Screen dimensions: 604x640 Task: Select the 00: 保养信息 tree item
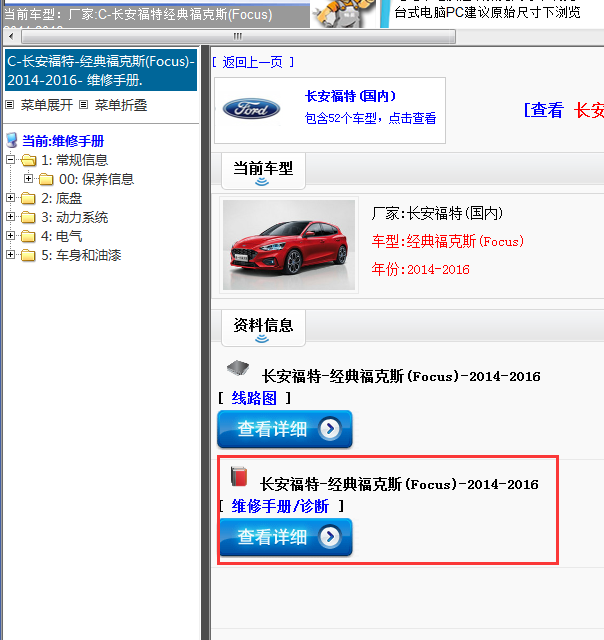[97, 179]
